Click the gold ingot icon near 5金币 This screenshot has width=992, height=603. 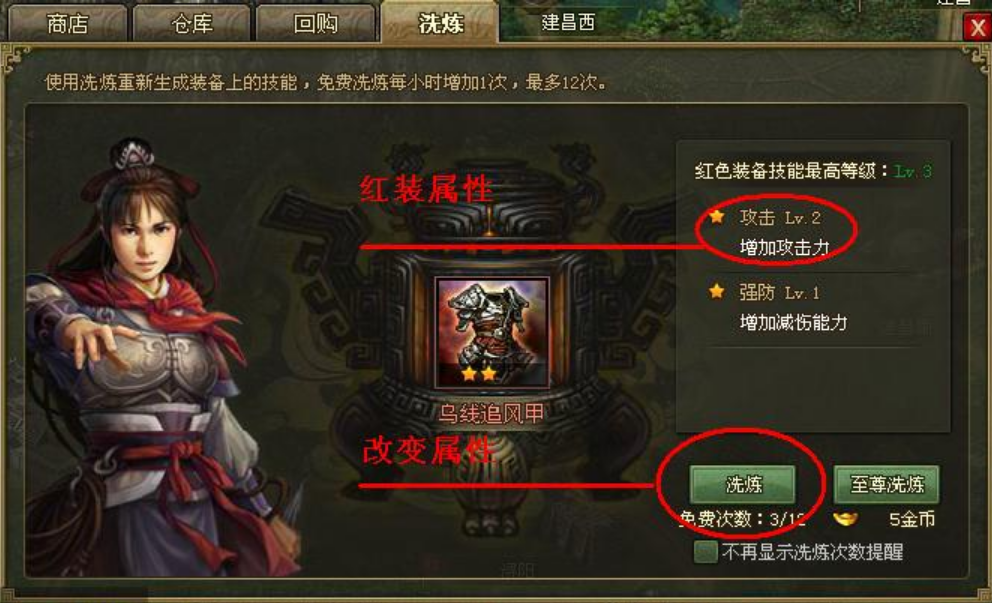pos(846,519)
